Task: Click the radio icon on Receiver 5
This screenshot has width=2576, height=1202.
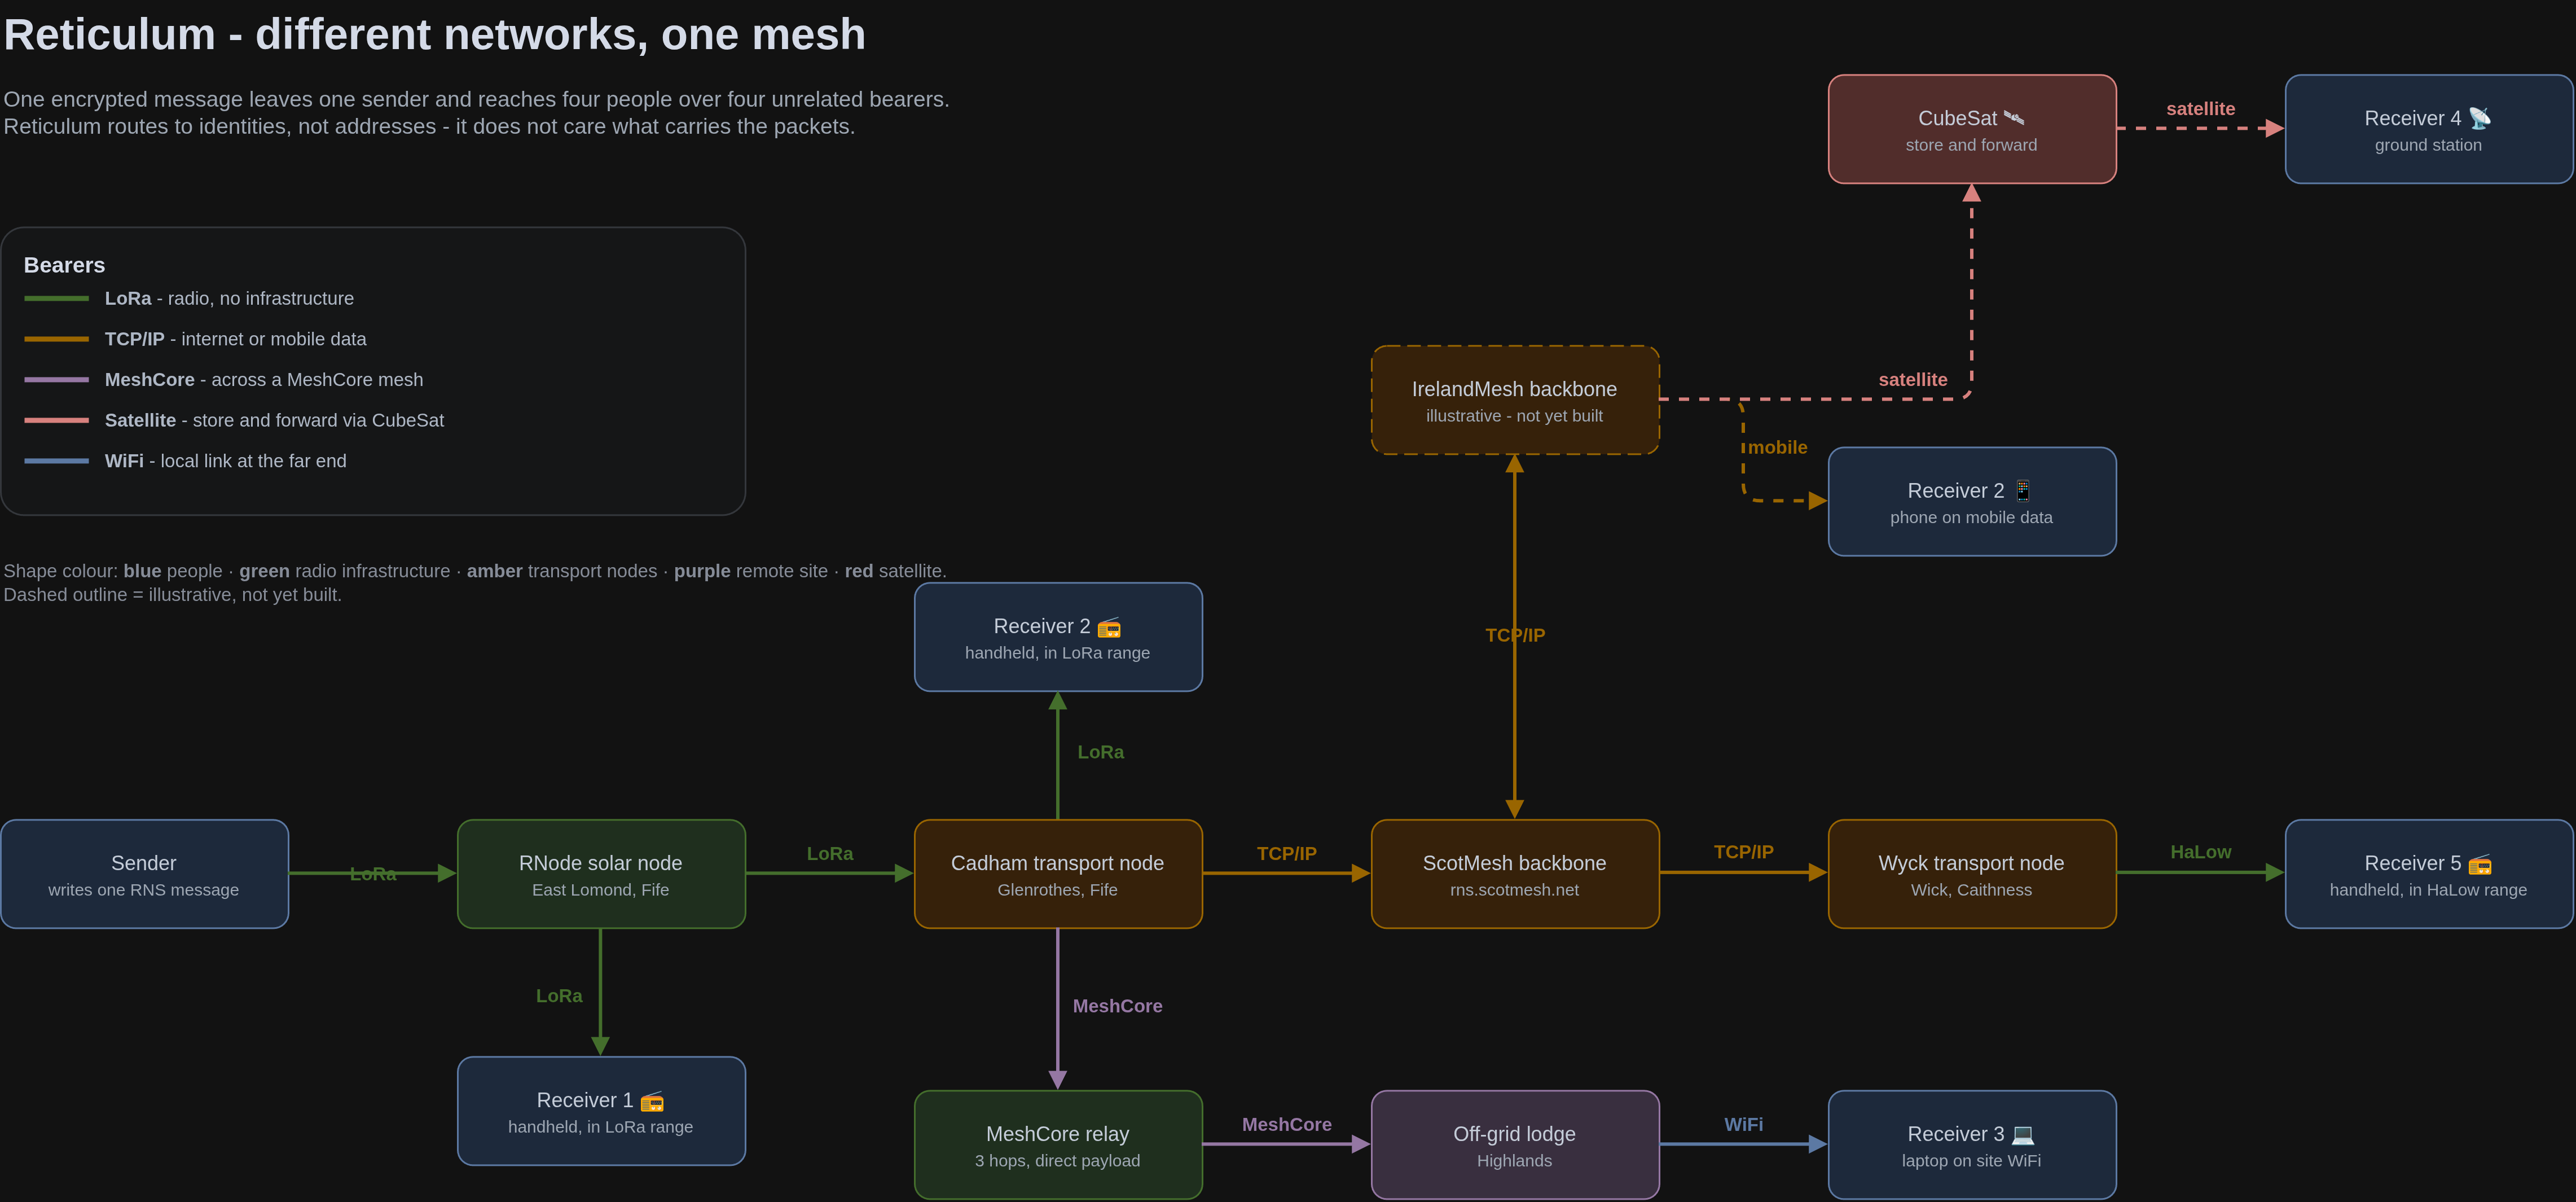Action: (2479, 864)
